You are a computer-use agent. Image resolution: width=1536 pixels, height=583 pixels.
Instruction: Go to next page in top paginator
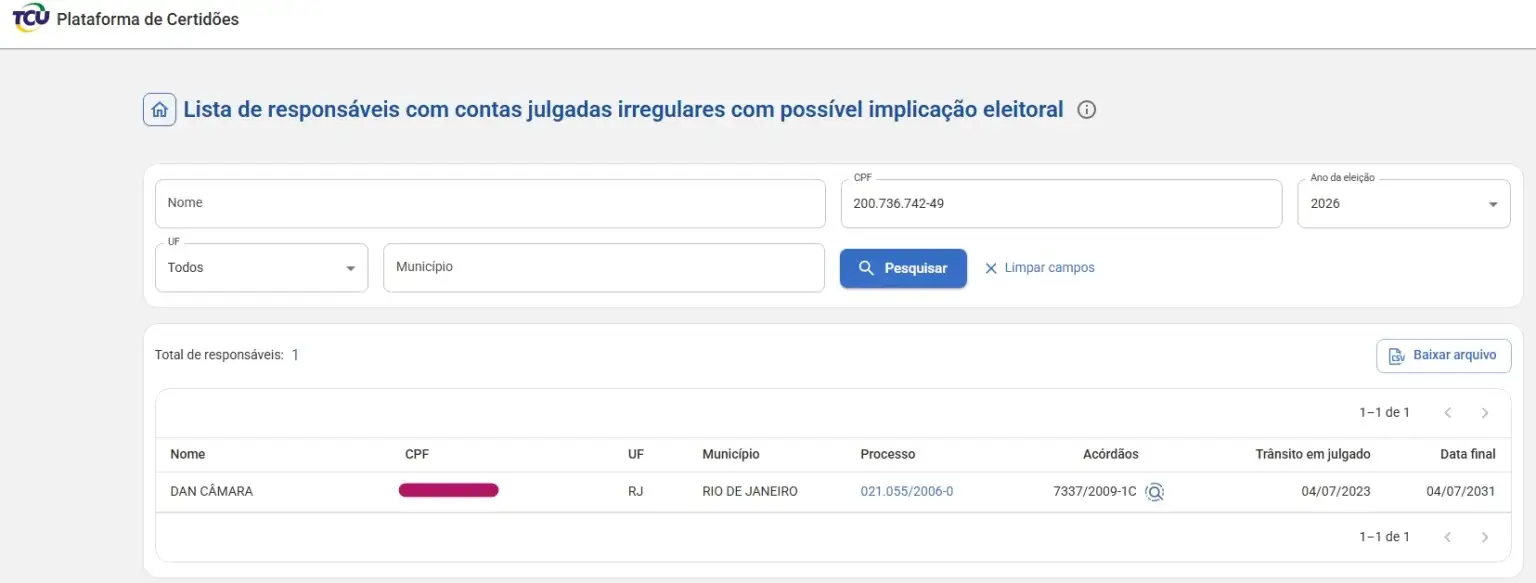point(1485,413)
